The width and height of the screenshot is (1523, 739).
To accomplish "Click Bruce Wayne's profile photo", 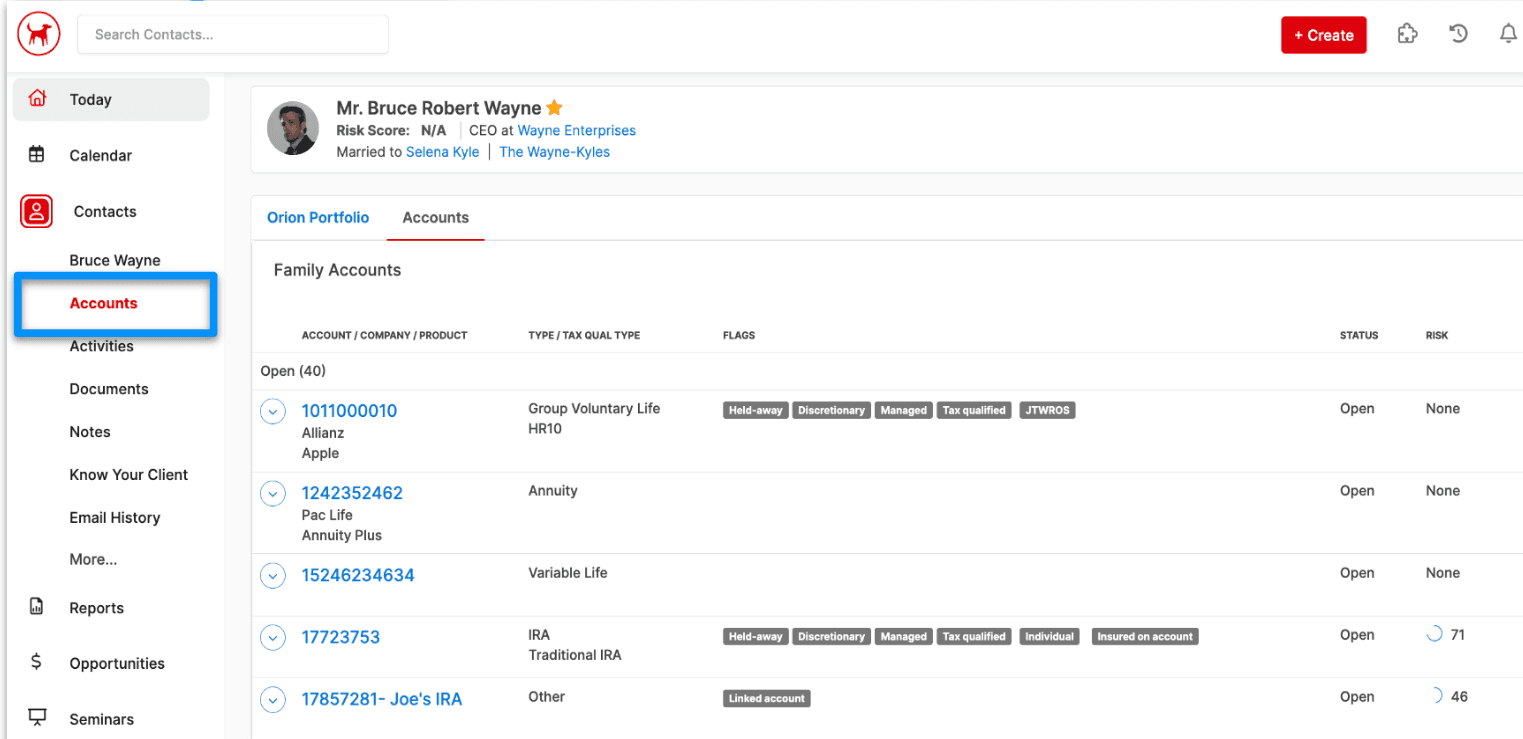I will (293, 128).
